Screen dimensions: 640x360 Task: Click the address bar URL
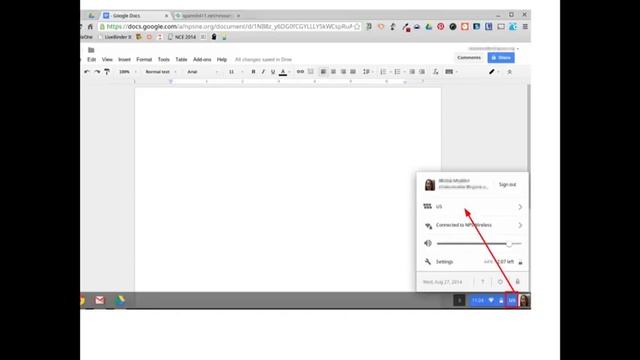tap(229, 27)
